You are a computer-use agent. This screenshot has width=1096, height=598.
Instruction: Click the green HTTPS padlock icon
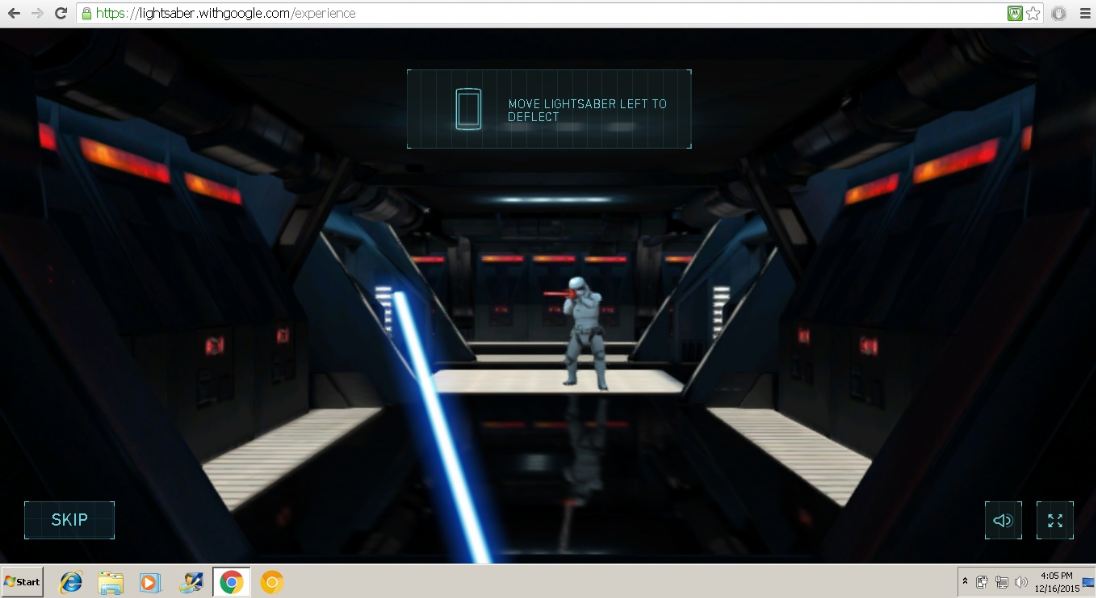(x=87, y=14)
